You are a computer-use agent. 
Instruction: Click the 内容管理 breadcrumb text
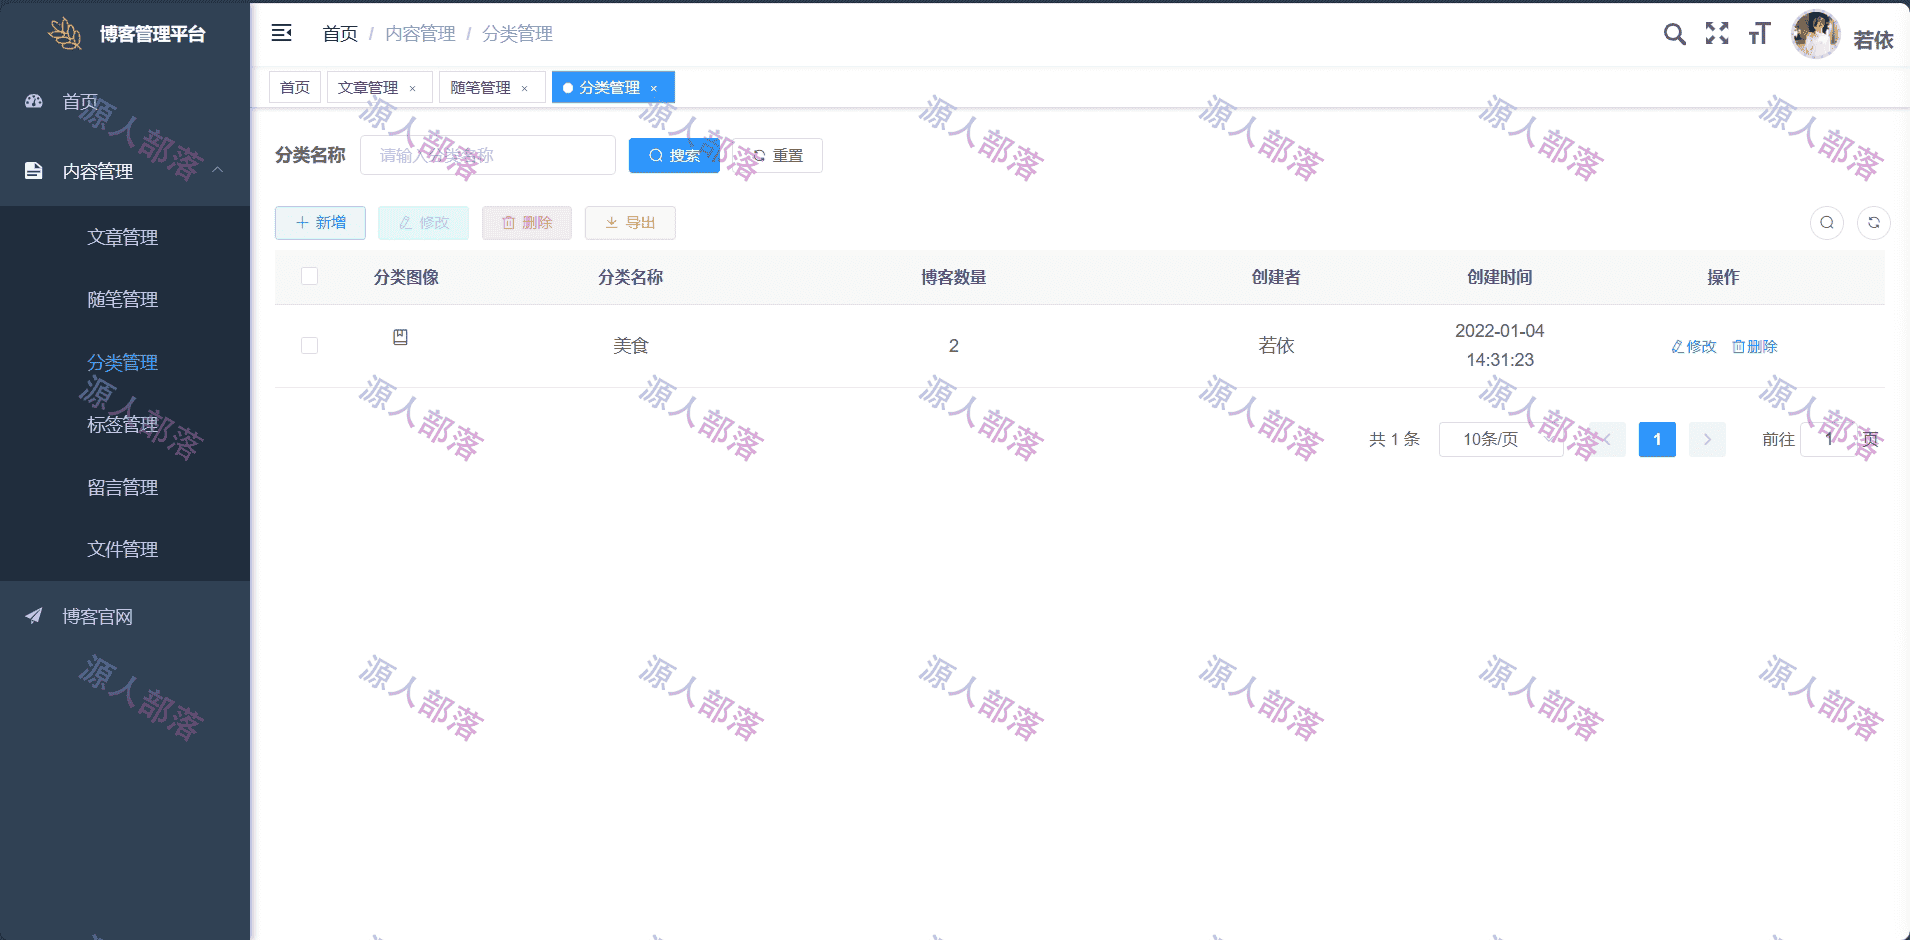[x=420, y=34]
